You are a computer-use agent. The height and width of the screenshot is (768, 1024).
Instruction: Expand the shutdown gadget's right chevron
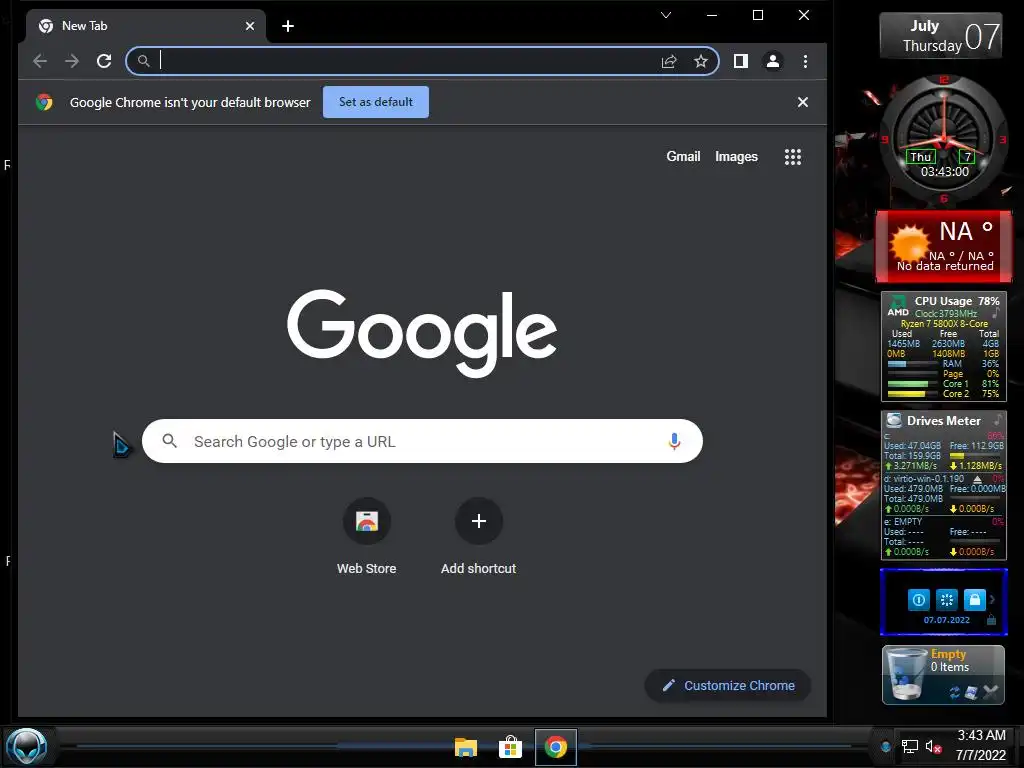pyautogui.click(x=993, y=599)
